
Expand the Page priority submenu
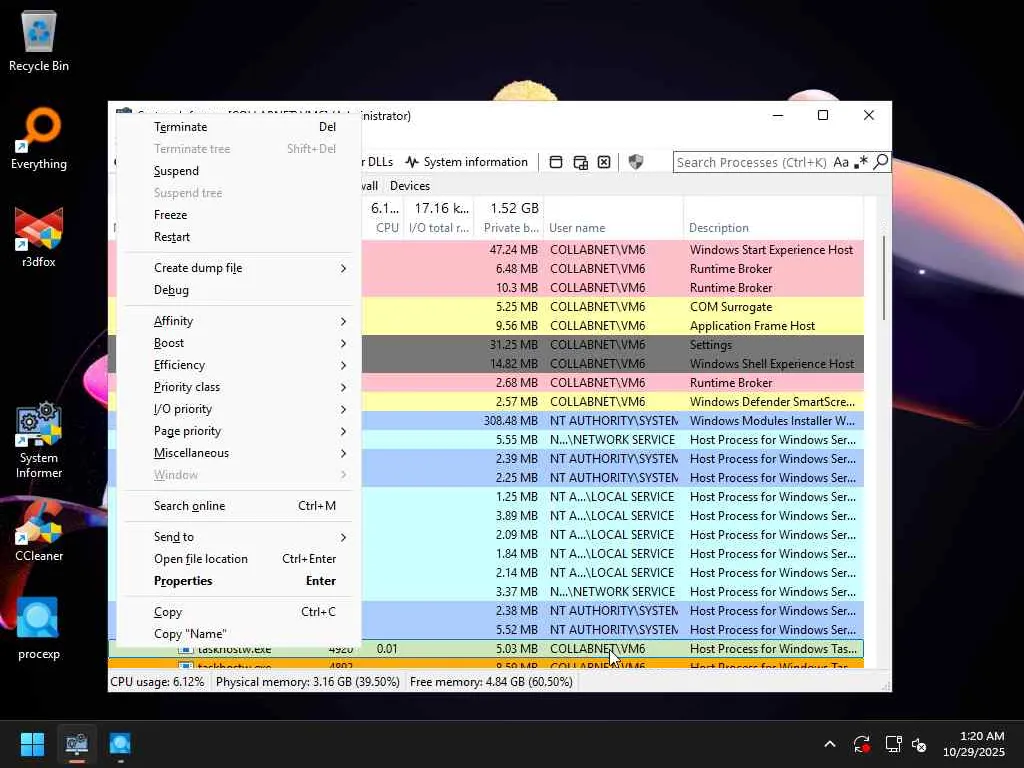tap(239, 431)
